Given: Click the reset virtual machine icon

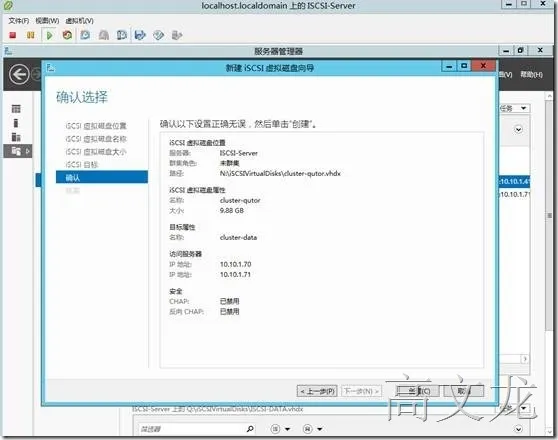Looking at the screenshot, I should 67,35.
